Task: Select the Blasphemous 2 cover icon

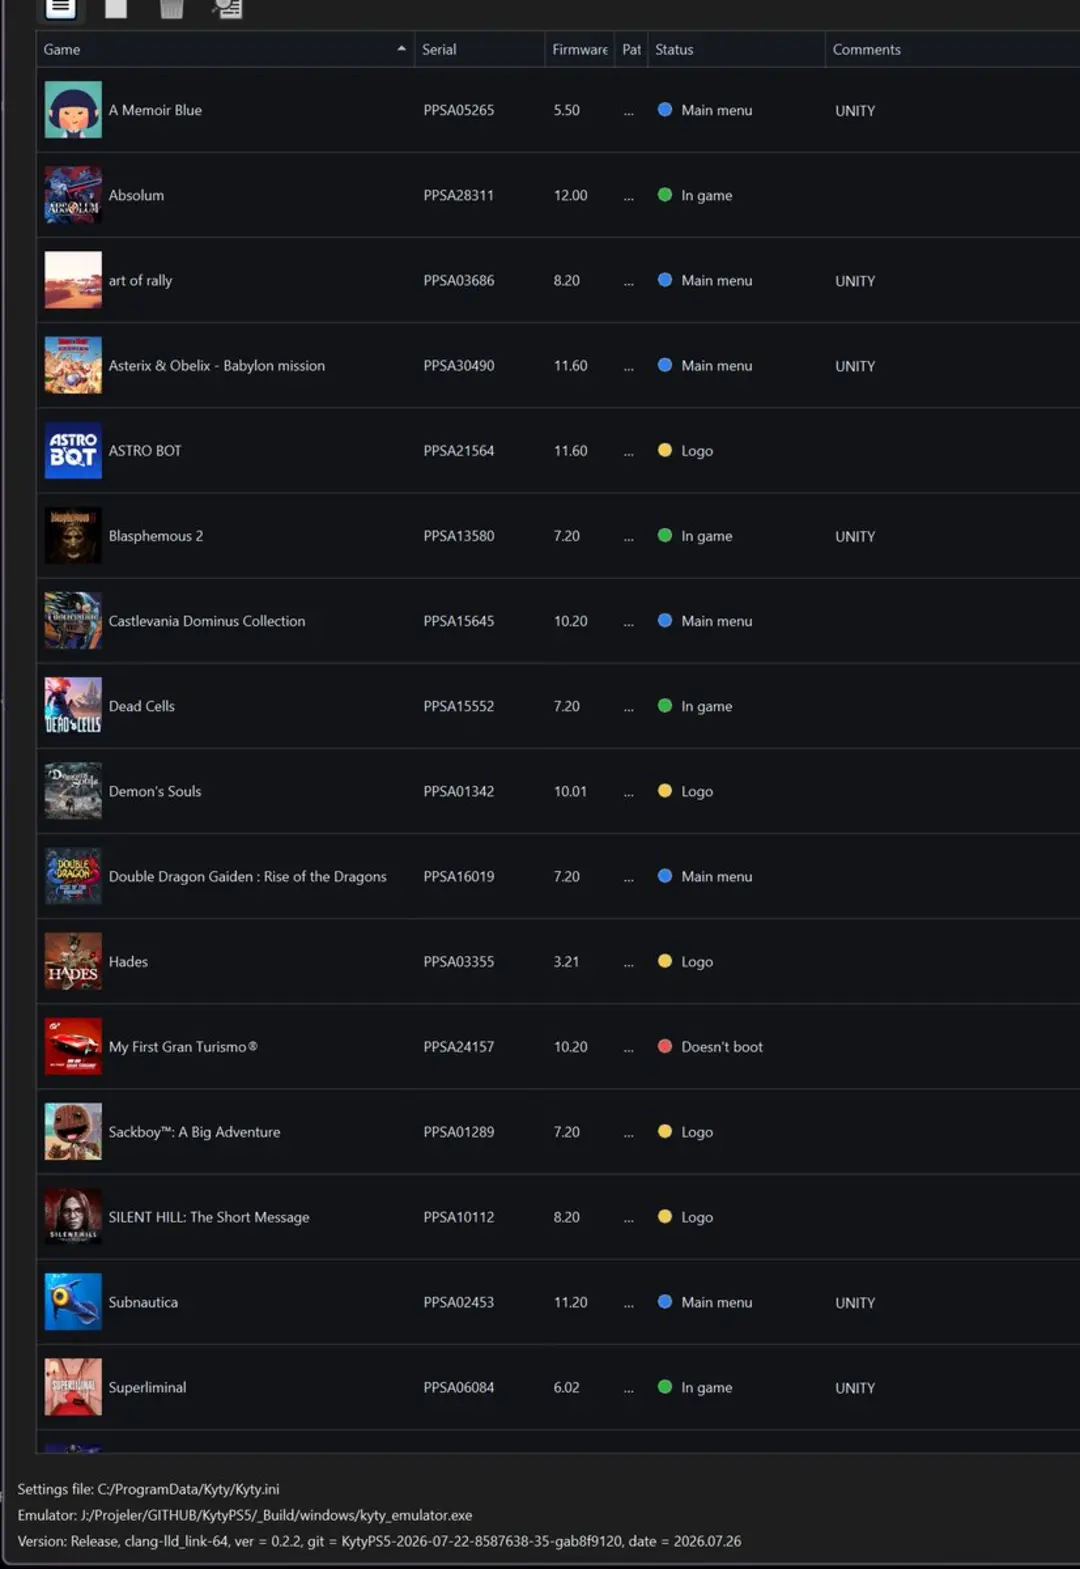Action: coord(73,536)
